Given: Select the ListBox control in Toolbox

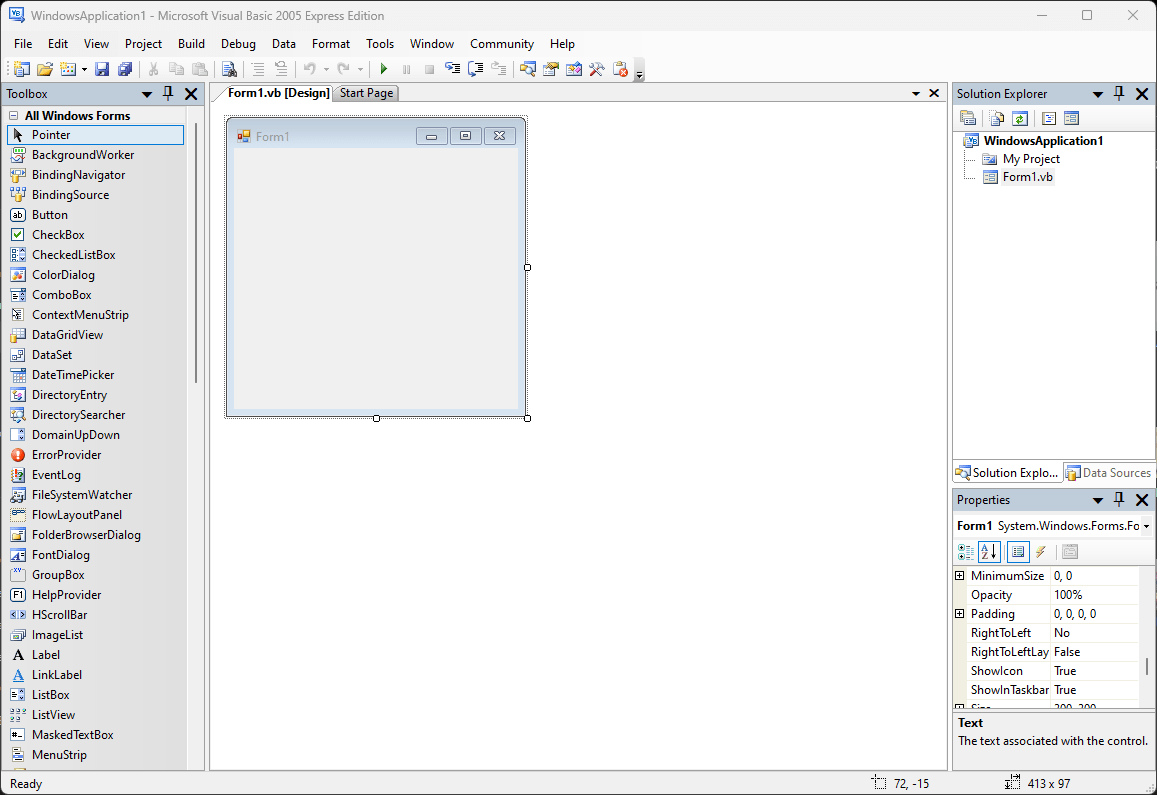Looking at the screenshot, I should (x=95, y=695).
